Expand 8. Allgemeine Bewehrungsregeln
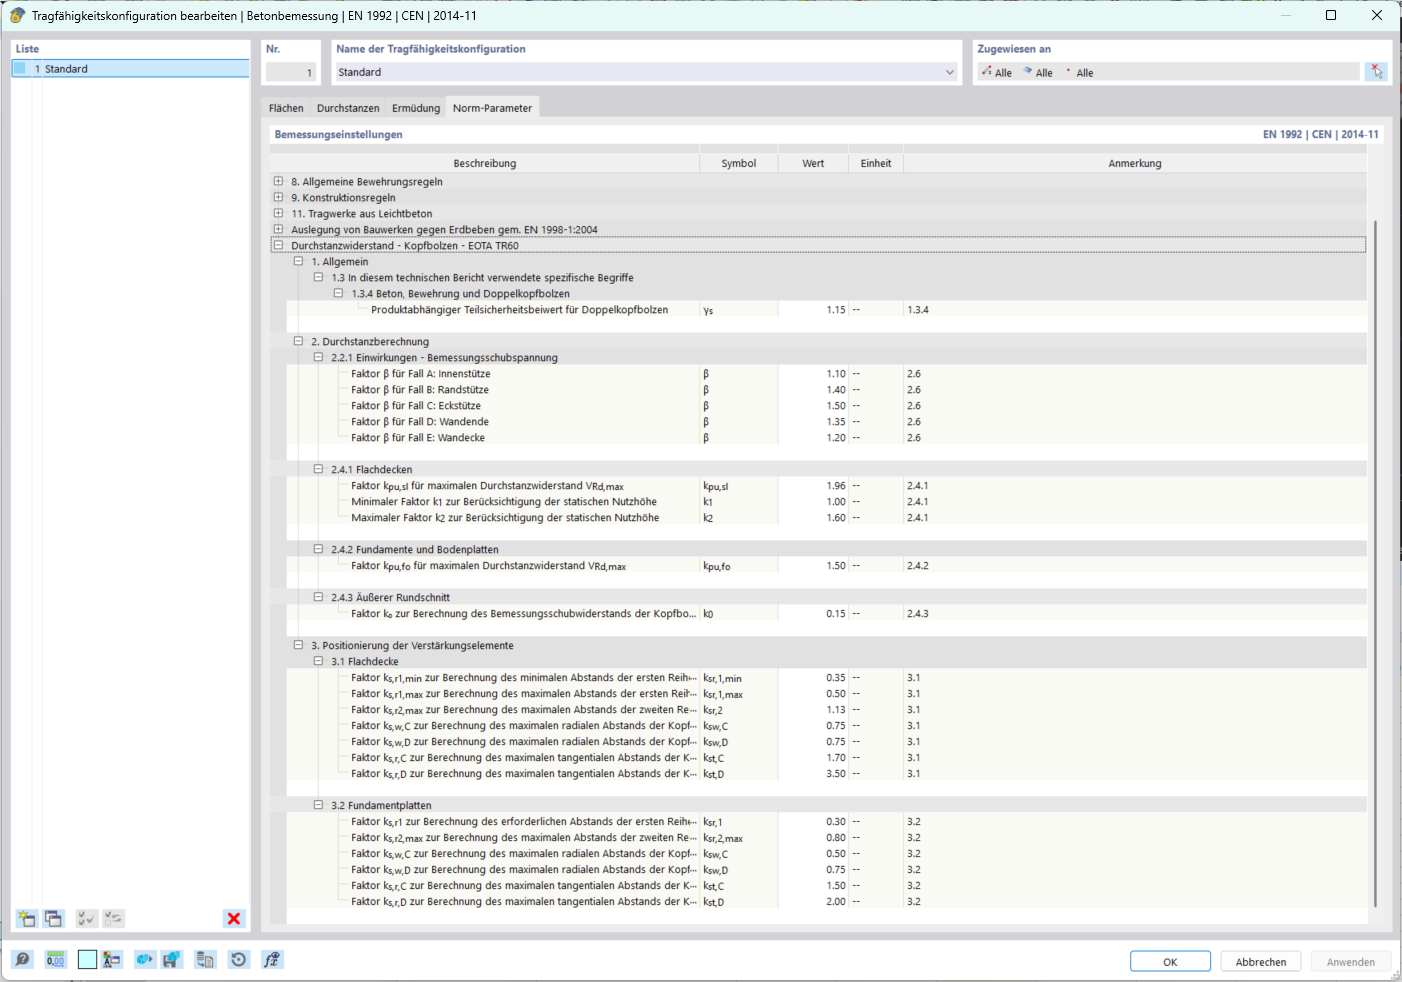Viewport: 1402px width, 982px height. (x=279, y=181)
